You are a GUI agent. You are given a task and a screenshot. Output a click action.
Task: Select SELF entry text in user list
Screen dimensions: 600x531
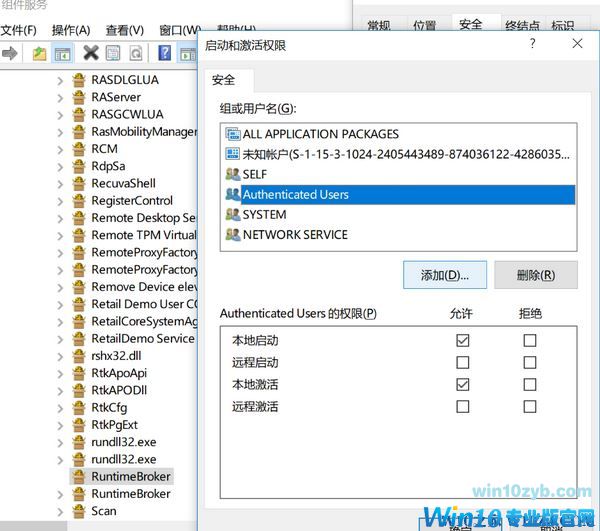[x=254, y=174]
